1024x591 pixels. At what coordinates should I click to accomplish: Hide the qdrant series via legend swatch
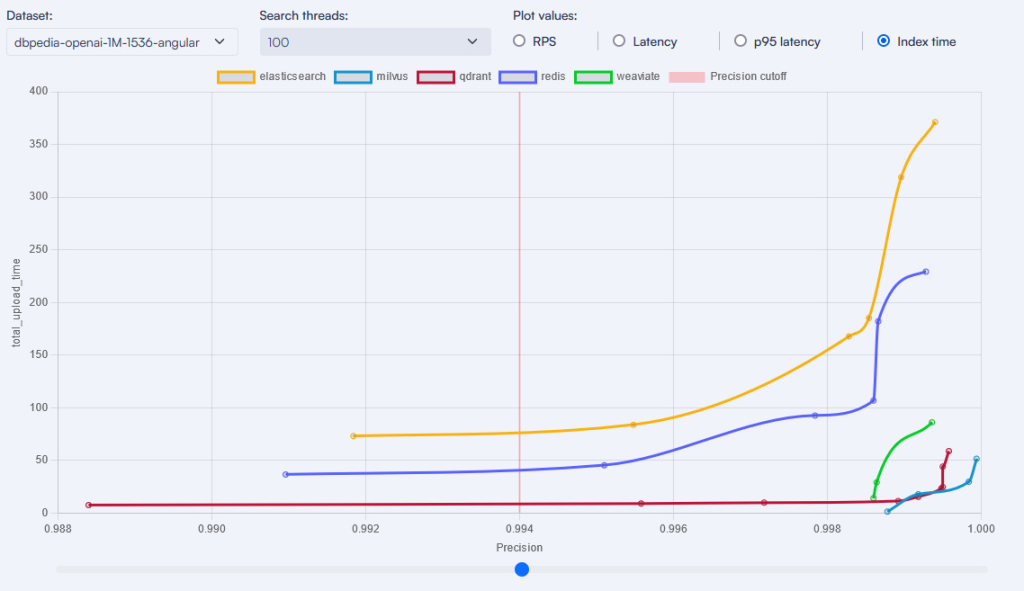coord(436,76)
